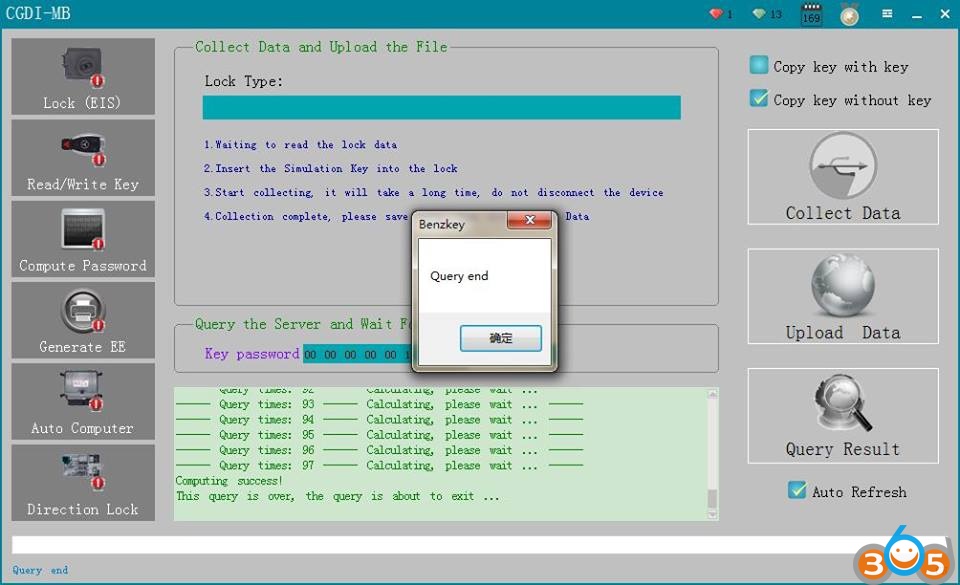Open the Auto Computer module
The height and width of the screenshot is (585, 960).
tap(83, 401)
